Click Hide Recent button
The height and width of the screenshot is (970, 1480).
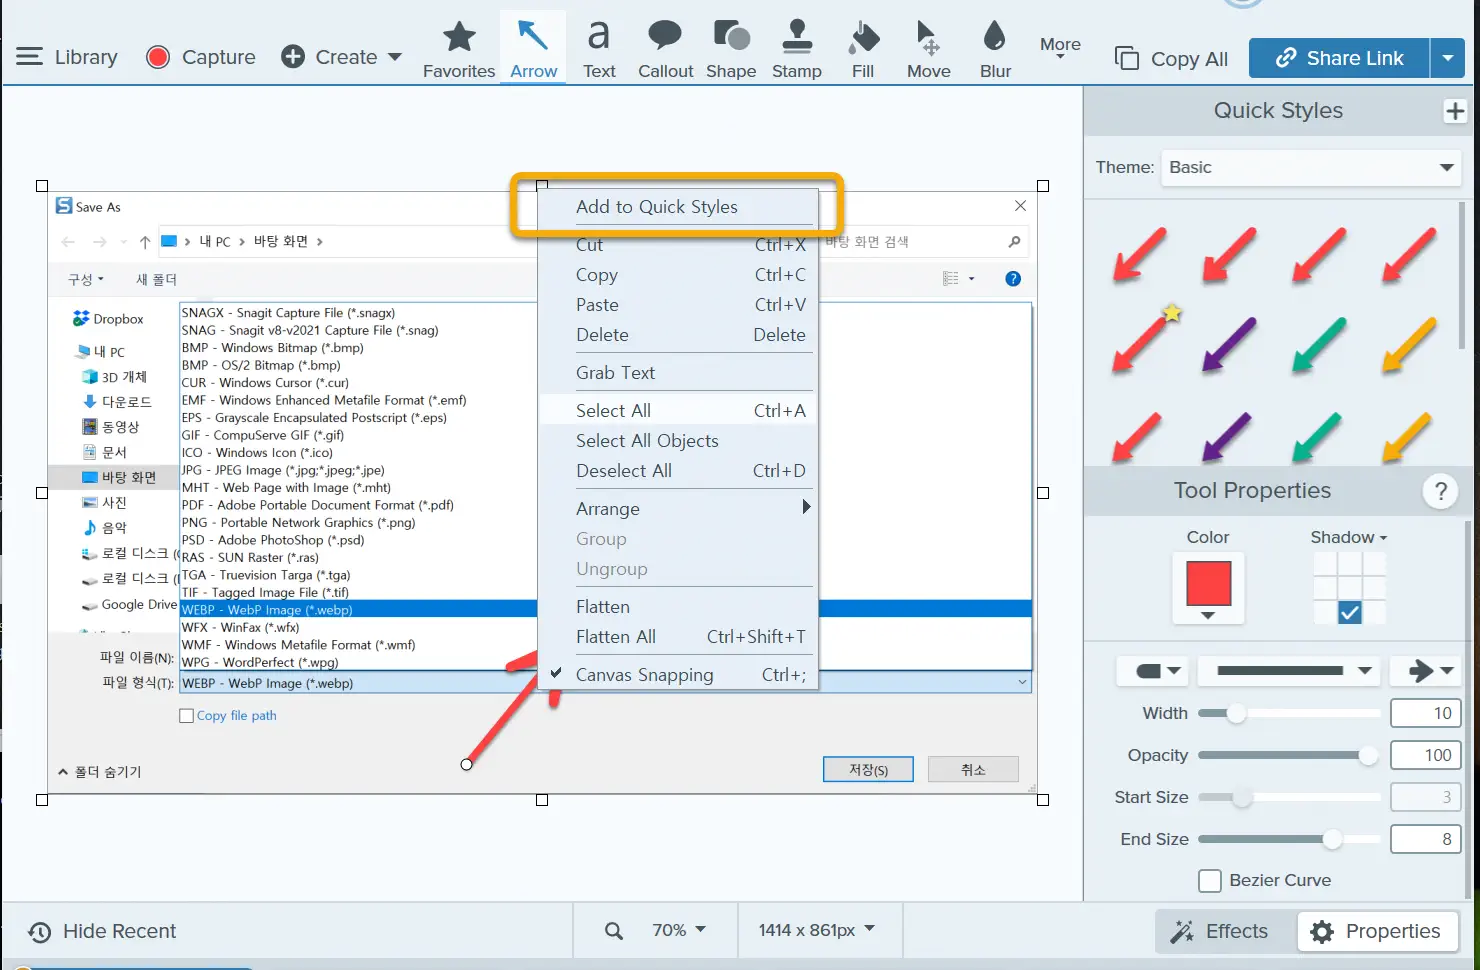click(102, 931)
